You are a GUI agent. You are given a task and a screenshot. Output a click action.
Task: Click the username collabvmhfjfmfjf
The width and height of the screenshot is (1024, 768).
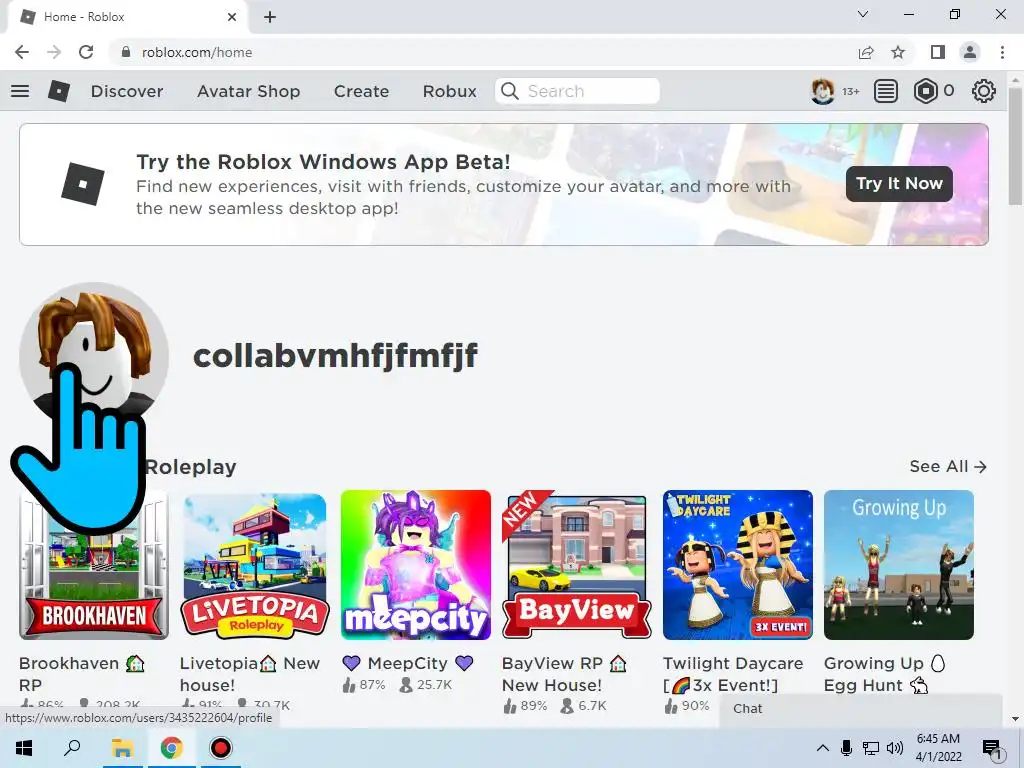click(335, 356)
